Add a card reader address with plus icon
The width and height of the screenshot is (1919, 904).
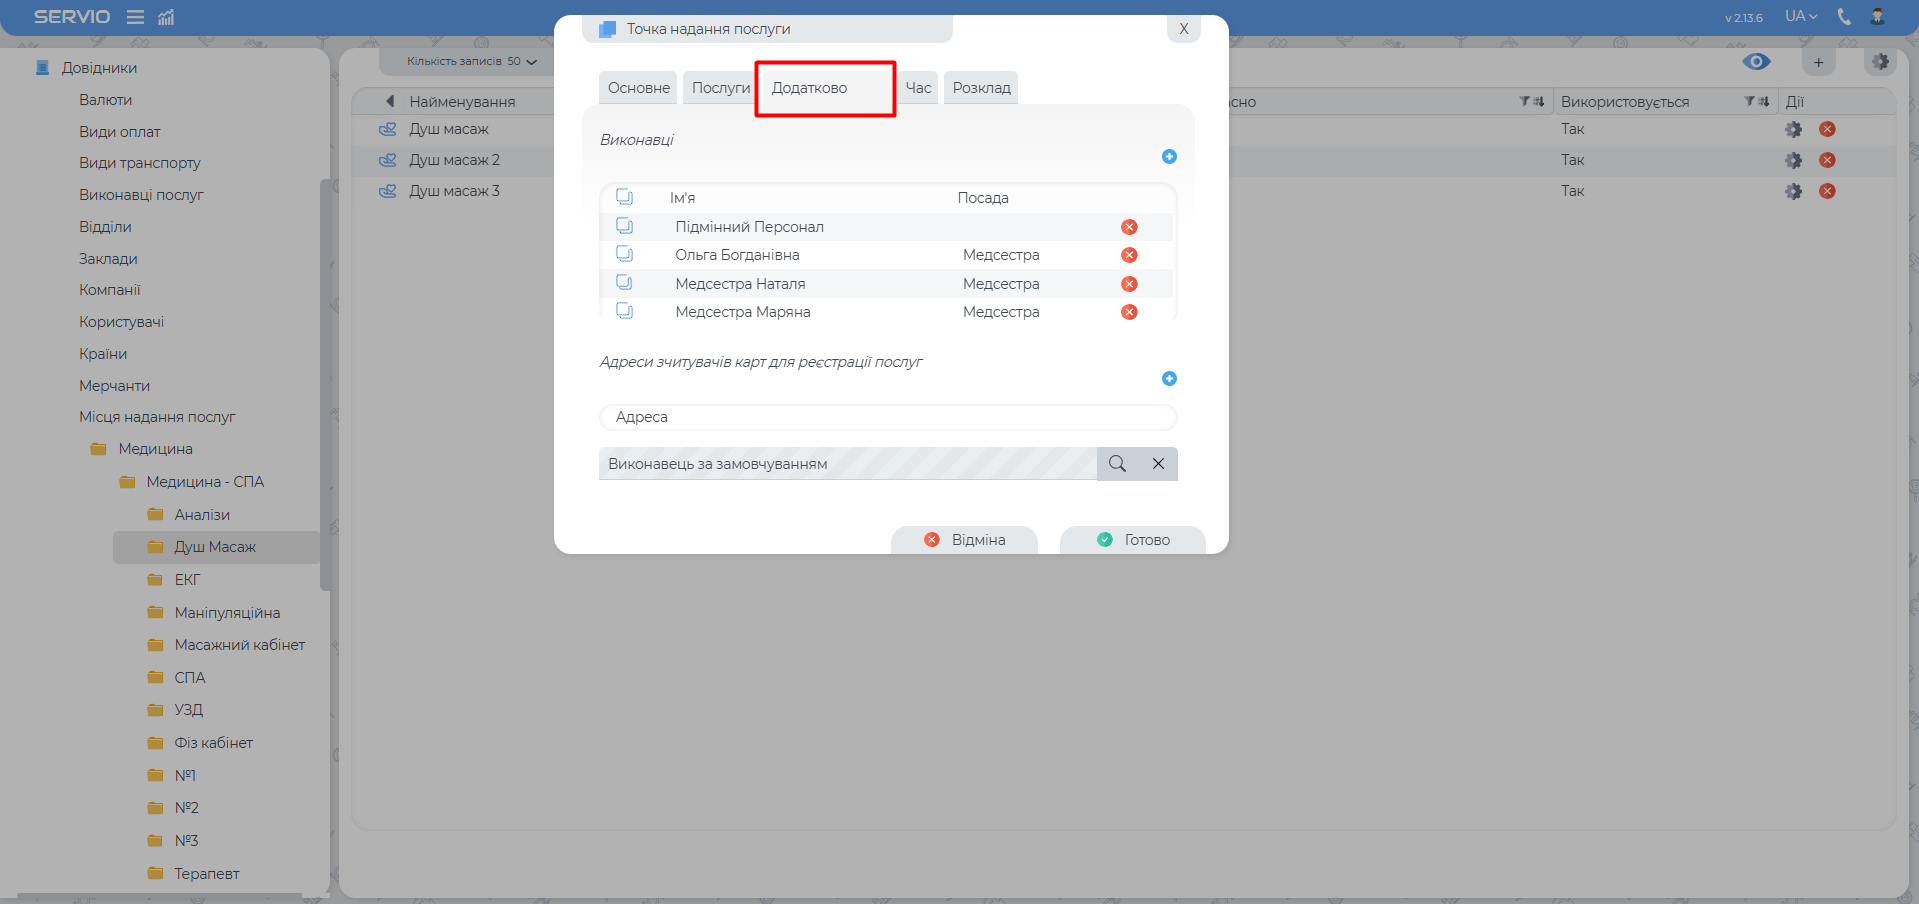pyautogui.click(x=1169, y=379)
